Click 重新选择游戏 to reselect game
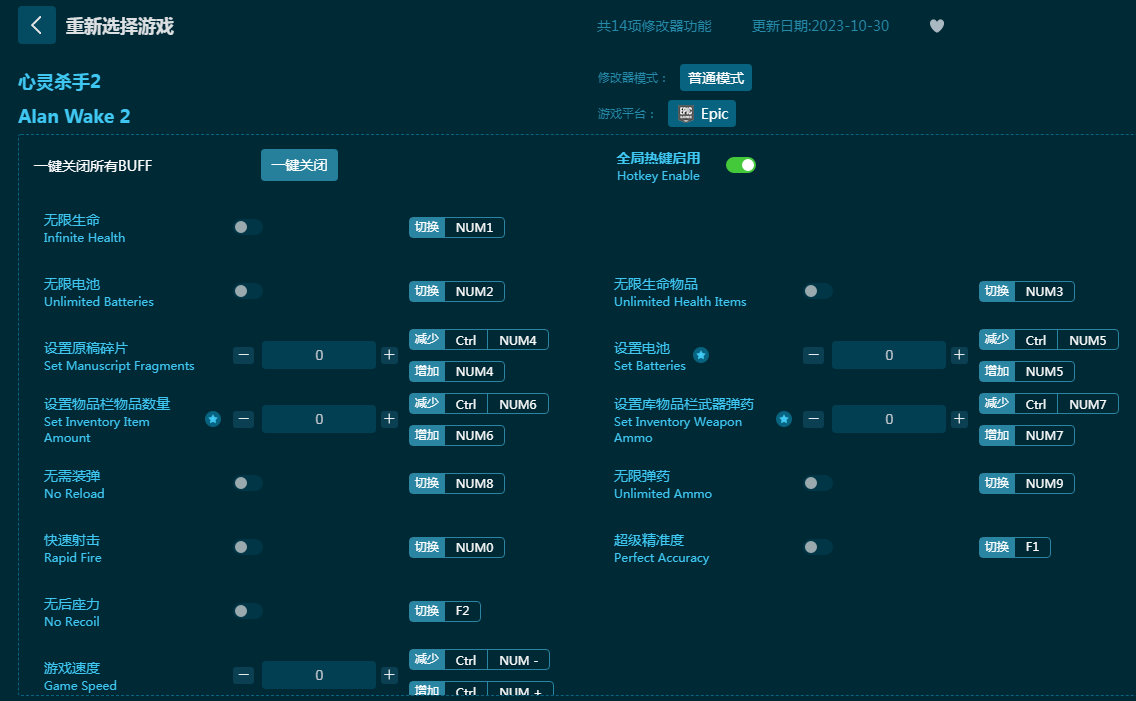Image resolution: width=1136 pixels, height=701 pixels. (x=120, y=26)
